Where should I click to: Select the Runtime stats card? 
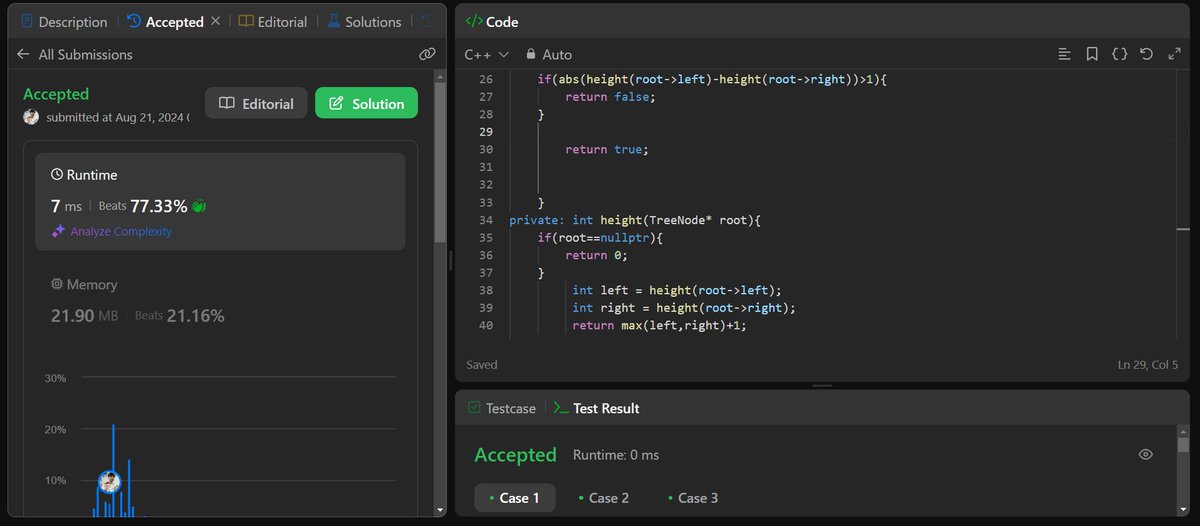(x=220, y=201)
